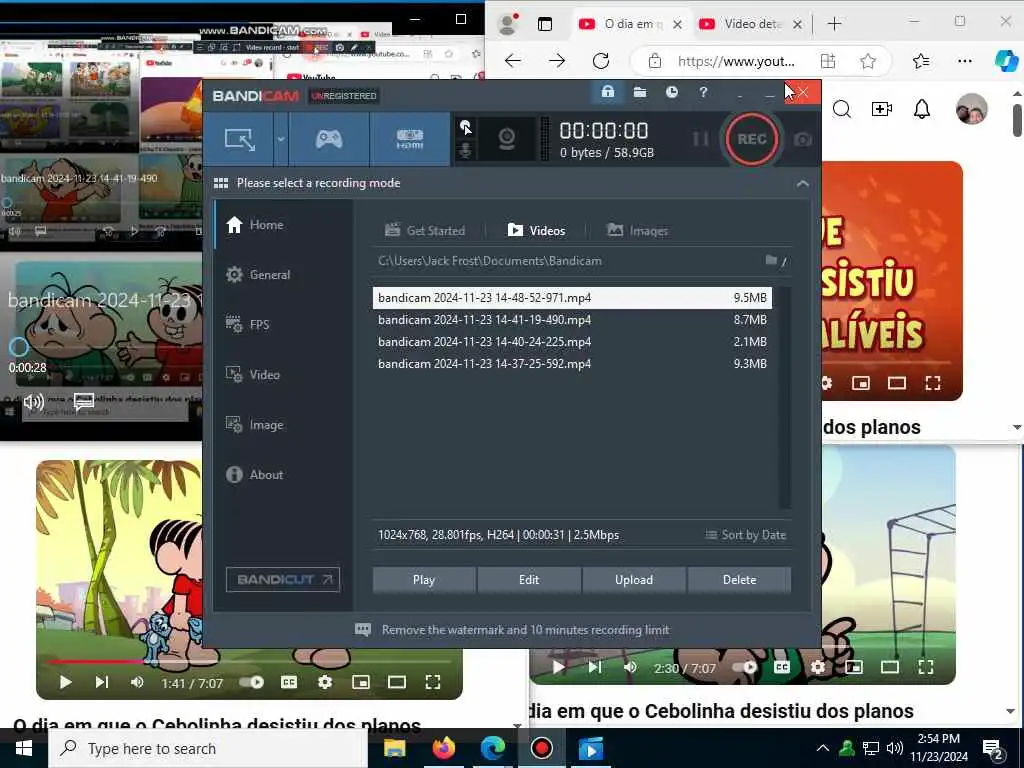
Task: Click the Upload button
Action: click(633, 580)
